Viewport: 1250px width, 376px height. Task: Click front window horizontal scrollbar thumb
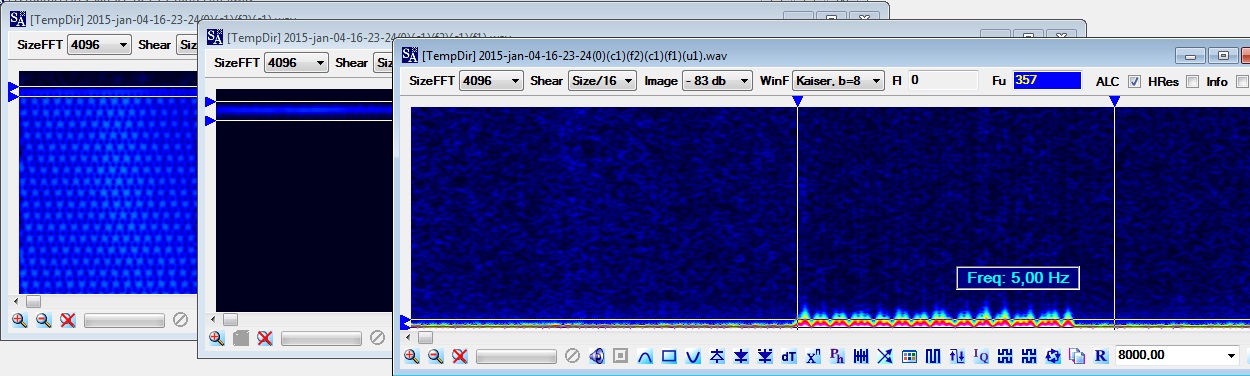tap(425, 337)
